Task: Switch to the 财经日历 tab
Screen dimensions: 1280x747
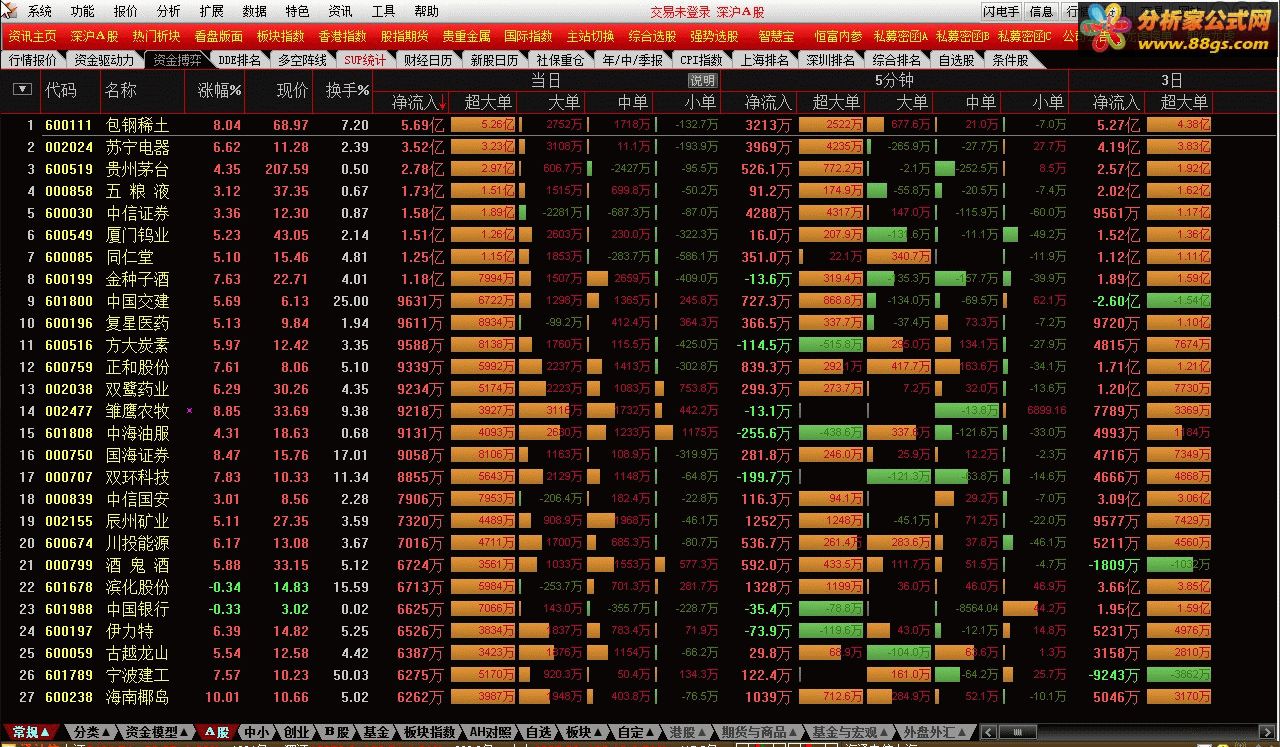Action: click(428, 60)
